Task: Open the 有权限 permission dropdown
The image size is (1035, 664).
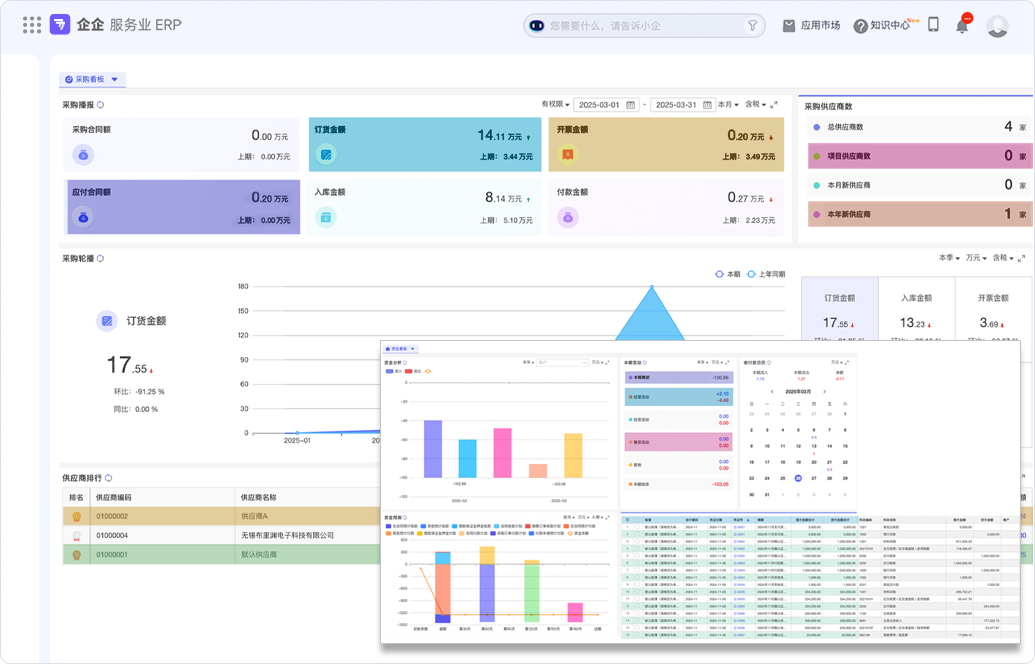Action: tap(555, 104)
